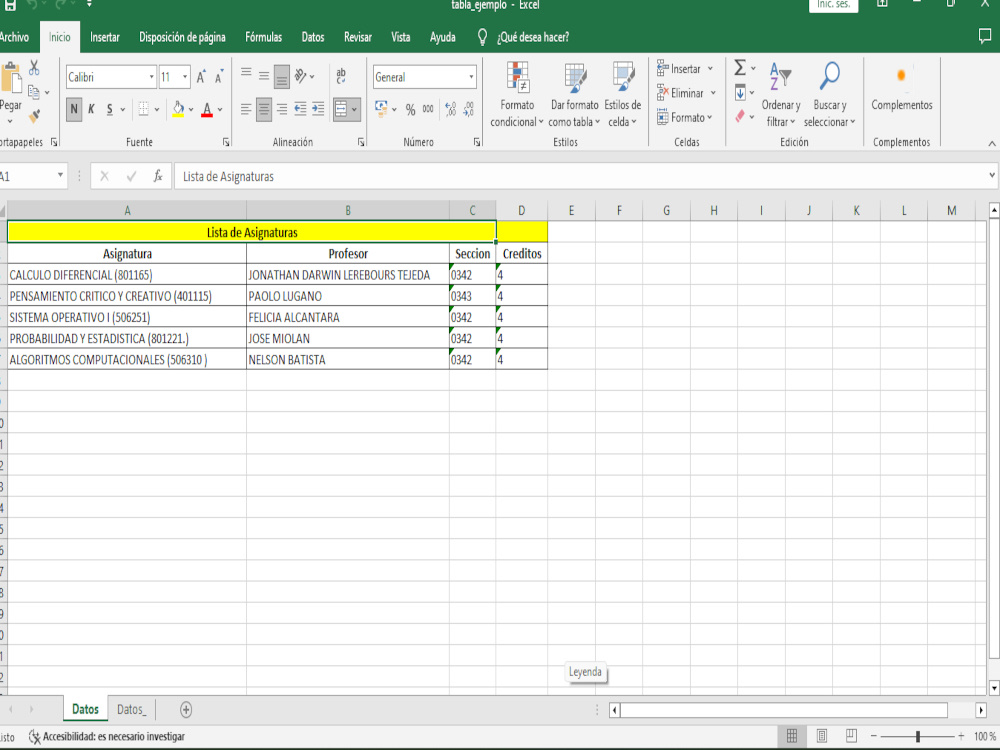Toggle middle vertical alignment
The width and height of the screenshot is (1000, 750).
[264, 76]
